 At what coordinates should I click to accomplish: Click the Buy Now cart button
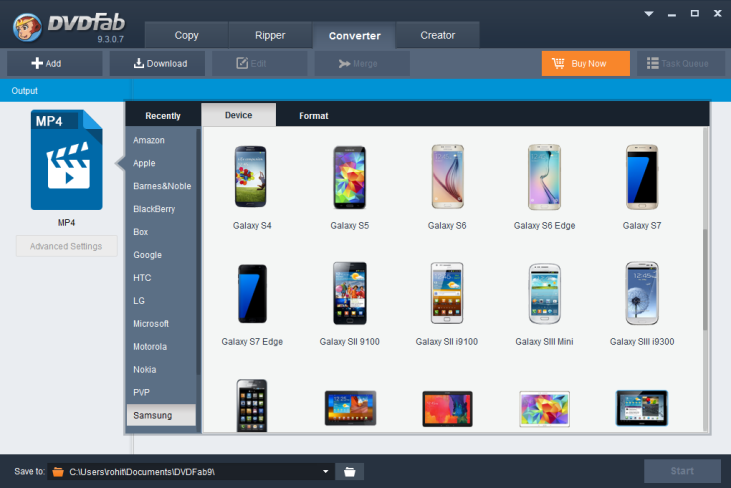coord(585,63)
